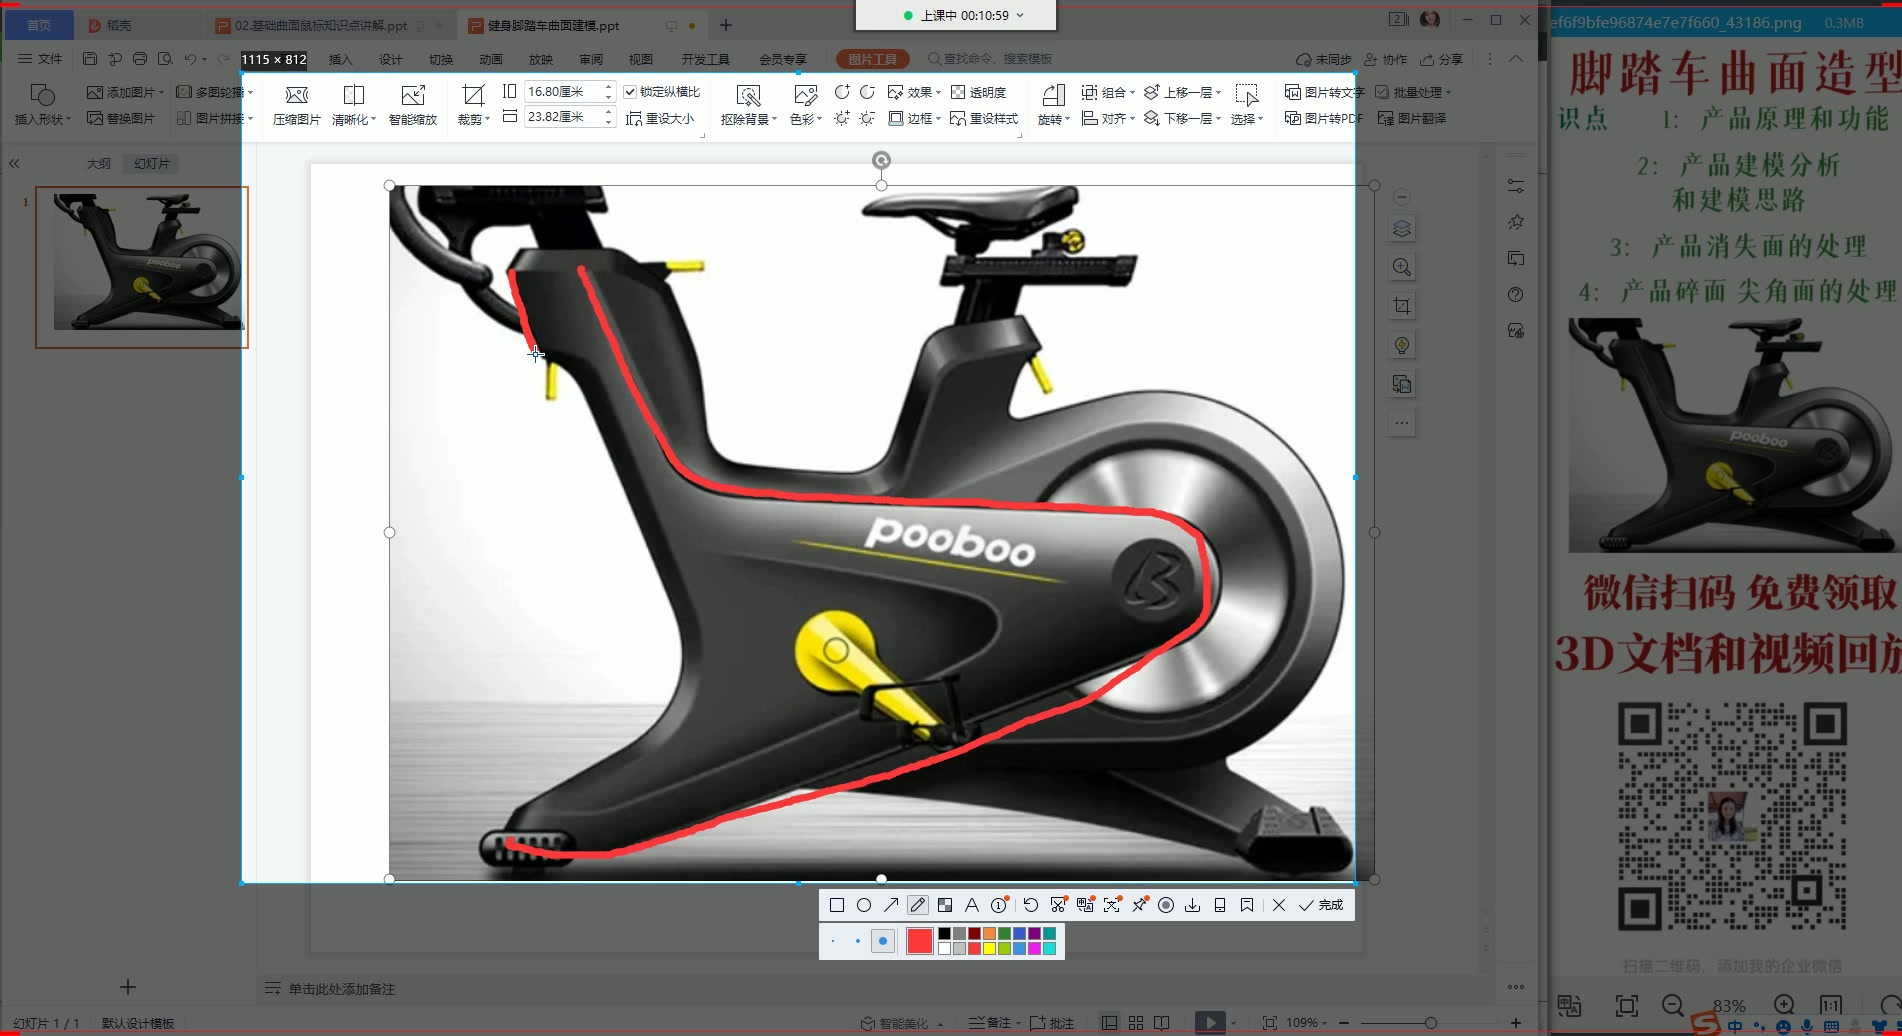This screenshot has width=1902, height=1036.
Task: Open the 动画 ribbon tab
Action: pos(490,59)
